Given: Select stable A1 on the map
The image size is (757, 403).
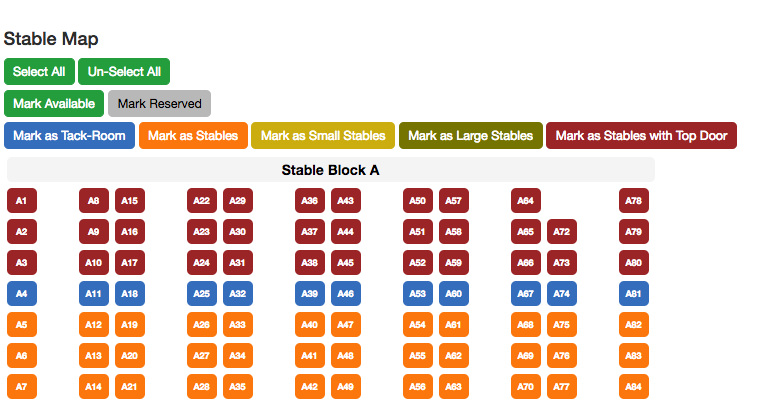Looking at the screenshot, I should pyautogui.click(x=22, y=201).
